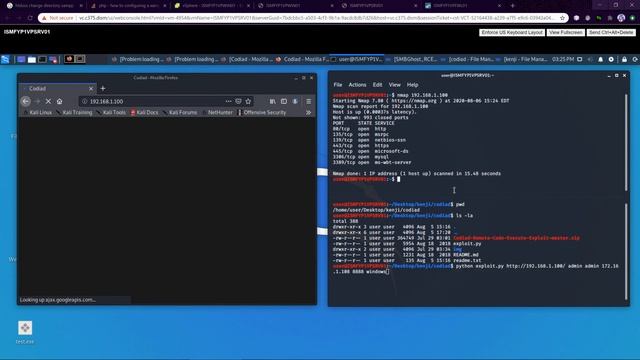Image resolution: width=640 pixels, height=360 pixels.
Task: Go to Firefox home page icon
Action: 60,101
